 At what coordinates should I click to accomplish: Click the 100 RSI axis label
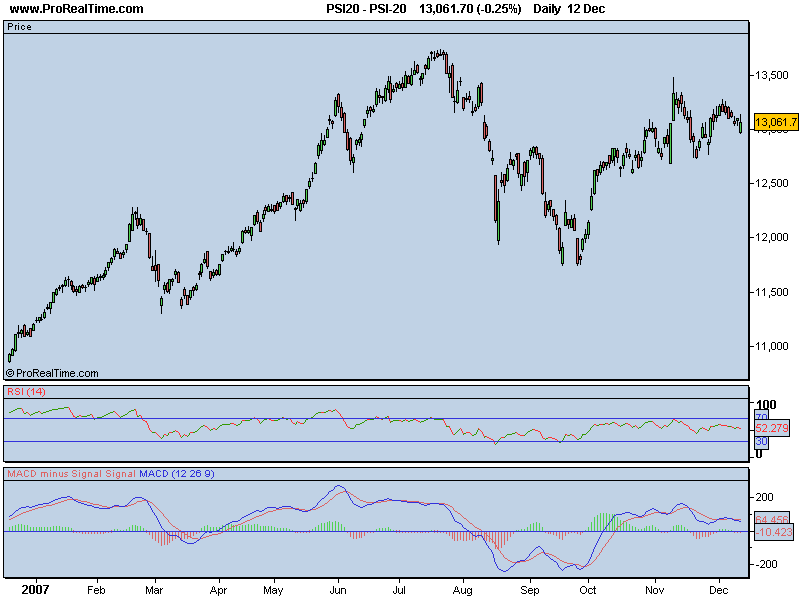(765, 405)
